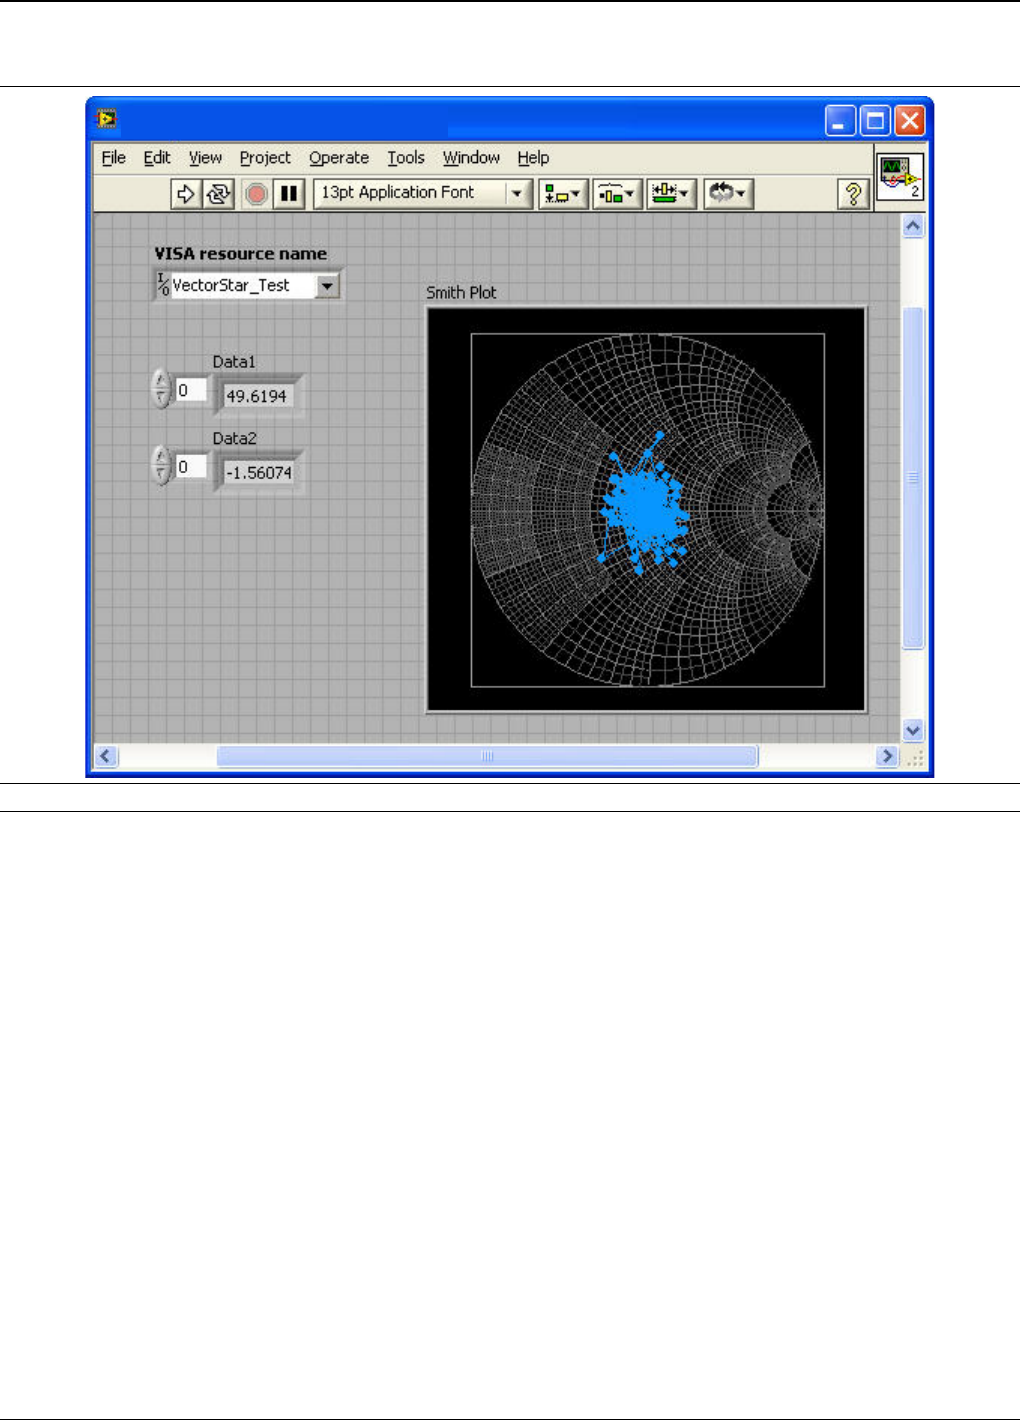The height and width of the screenshot is (1420, 1020).
Task: Click the horizontal scrollbar right arrow
Action: pos(886,756)
